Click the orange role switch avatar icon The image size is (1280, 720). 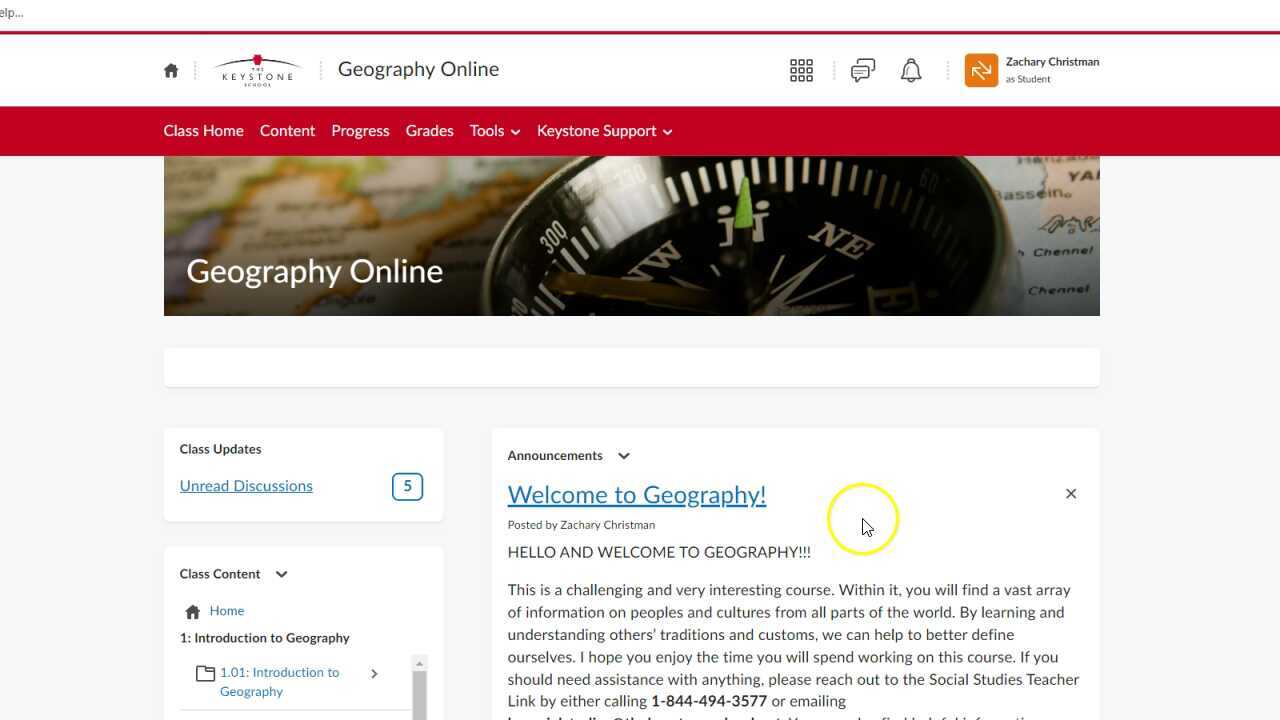981,70
